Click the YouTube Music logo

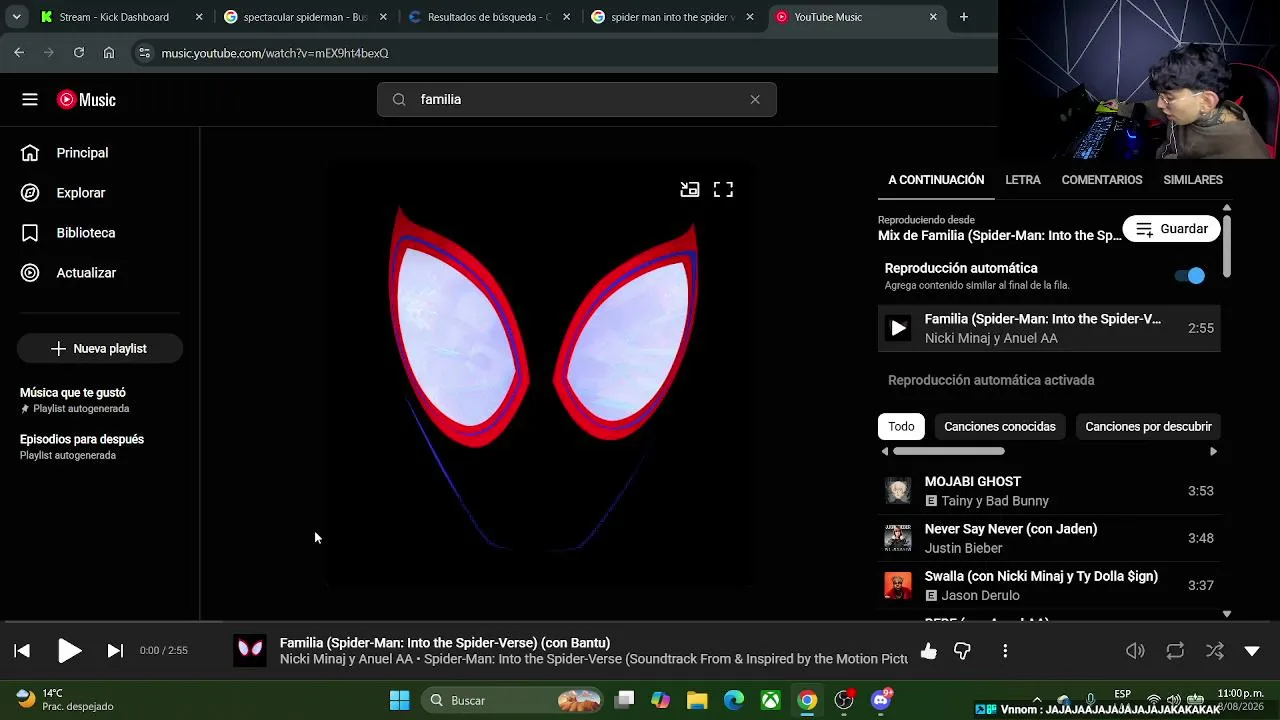click(x=86, y=100)
